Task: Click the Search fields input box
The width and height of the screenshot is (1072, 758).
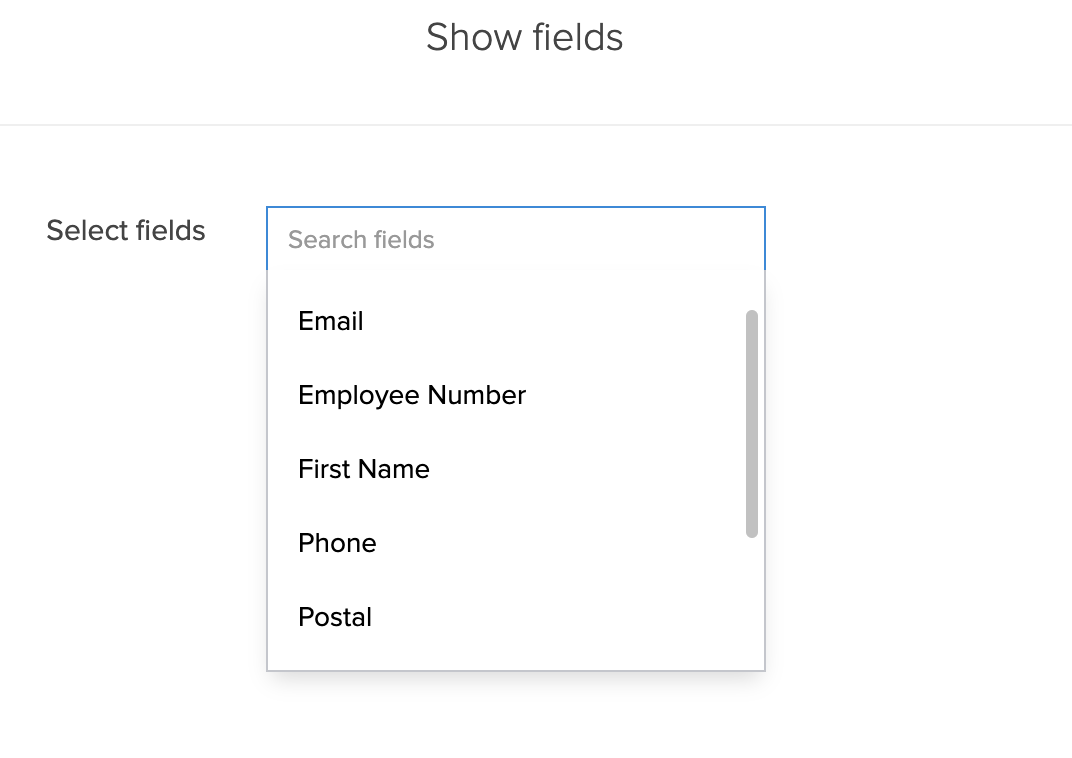Action: coord(515,239)
